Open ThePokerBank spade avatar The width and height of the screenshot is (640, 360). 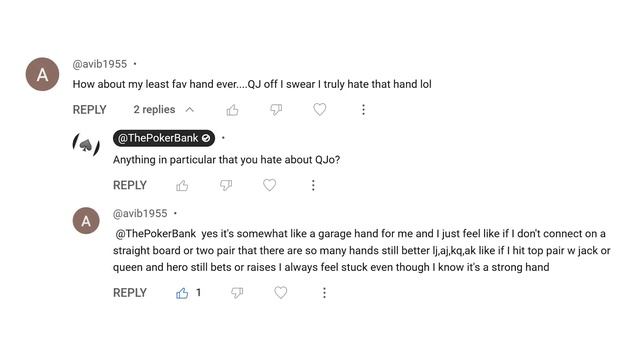pyautogui.click(x=86, y=145)
